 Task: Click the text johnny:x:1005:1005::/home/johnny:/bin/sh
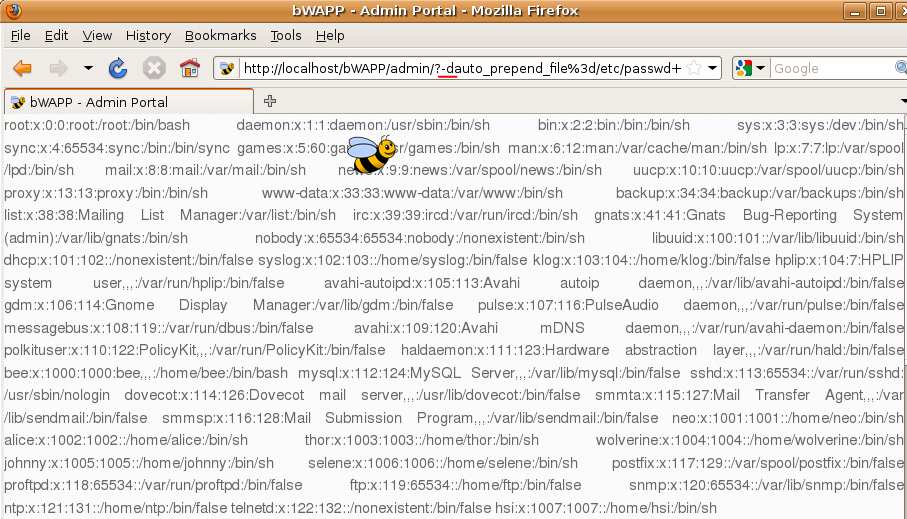(x=139, y=463)
